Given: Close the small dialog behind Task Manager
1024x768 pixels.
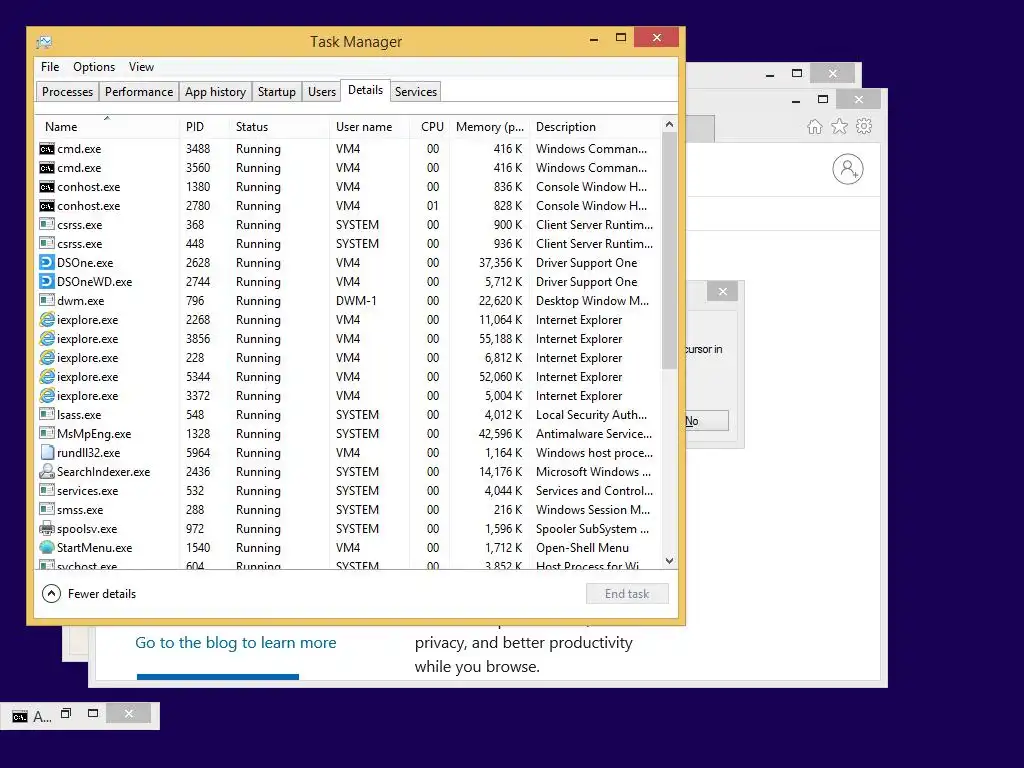Looking at the screenshot, I should pos(722,291).
